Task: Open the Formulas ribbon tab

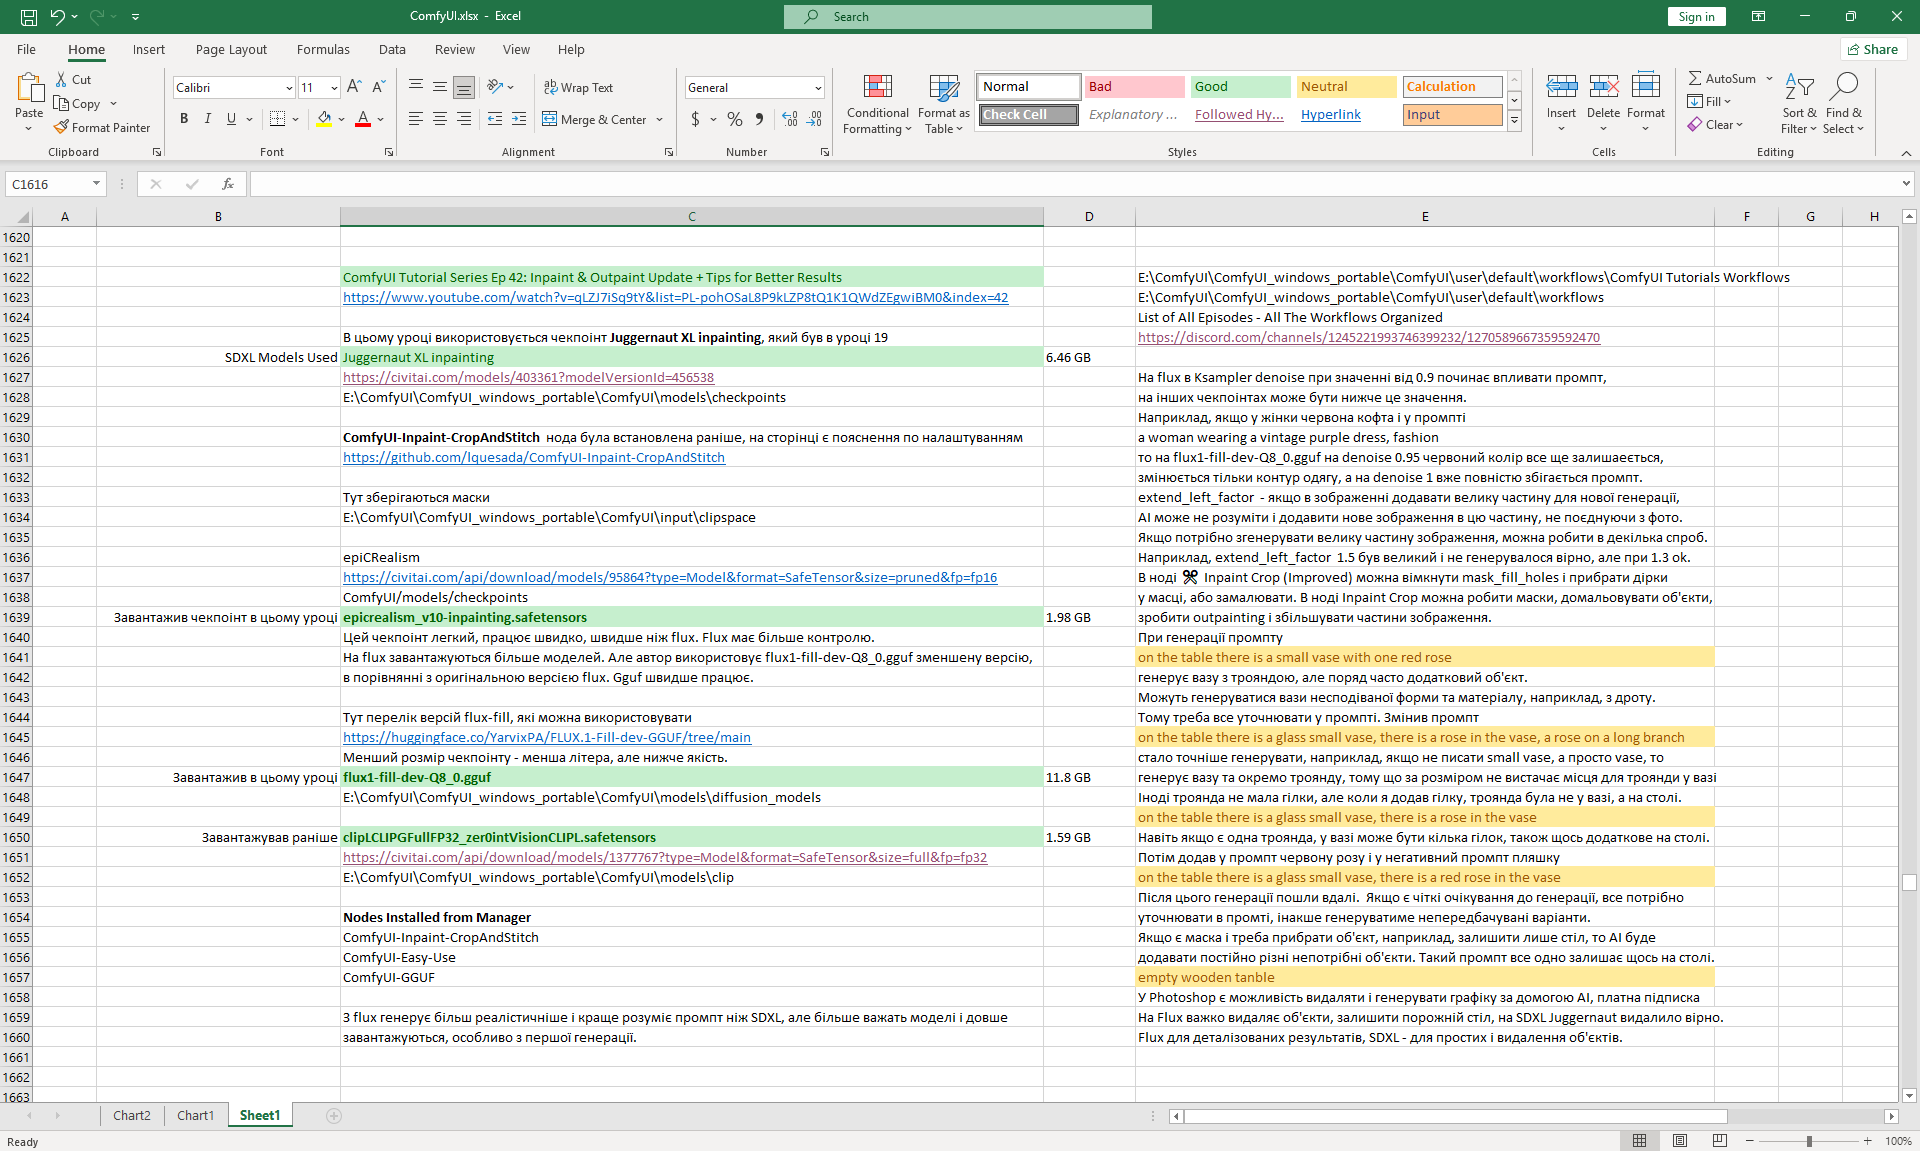Action: click(323, 49)
